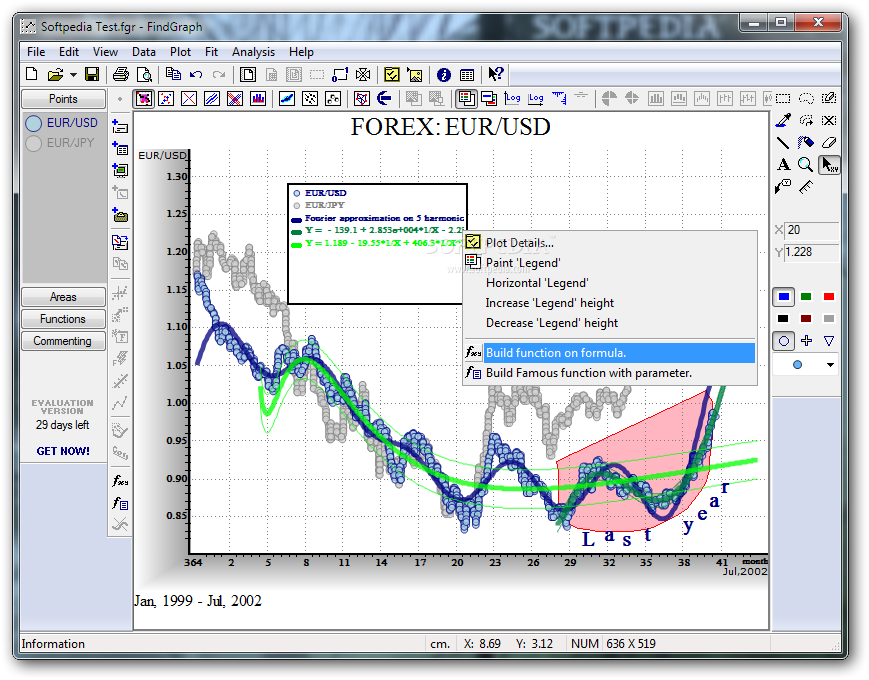Choose Paint 'Legend' context menu entry

click(x=610, y=263)
